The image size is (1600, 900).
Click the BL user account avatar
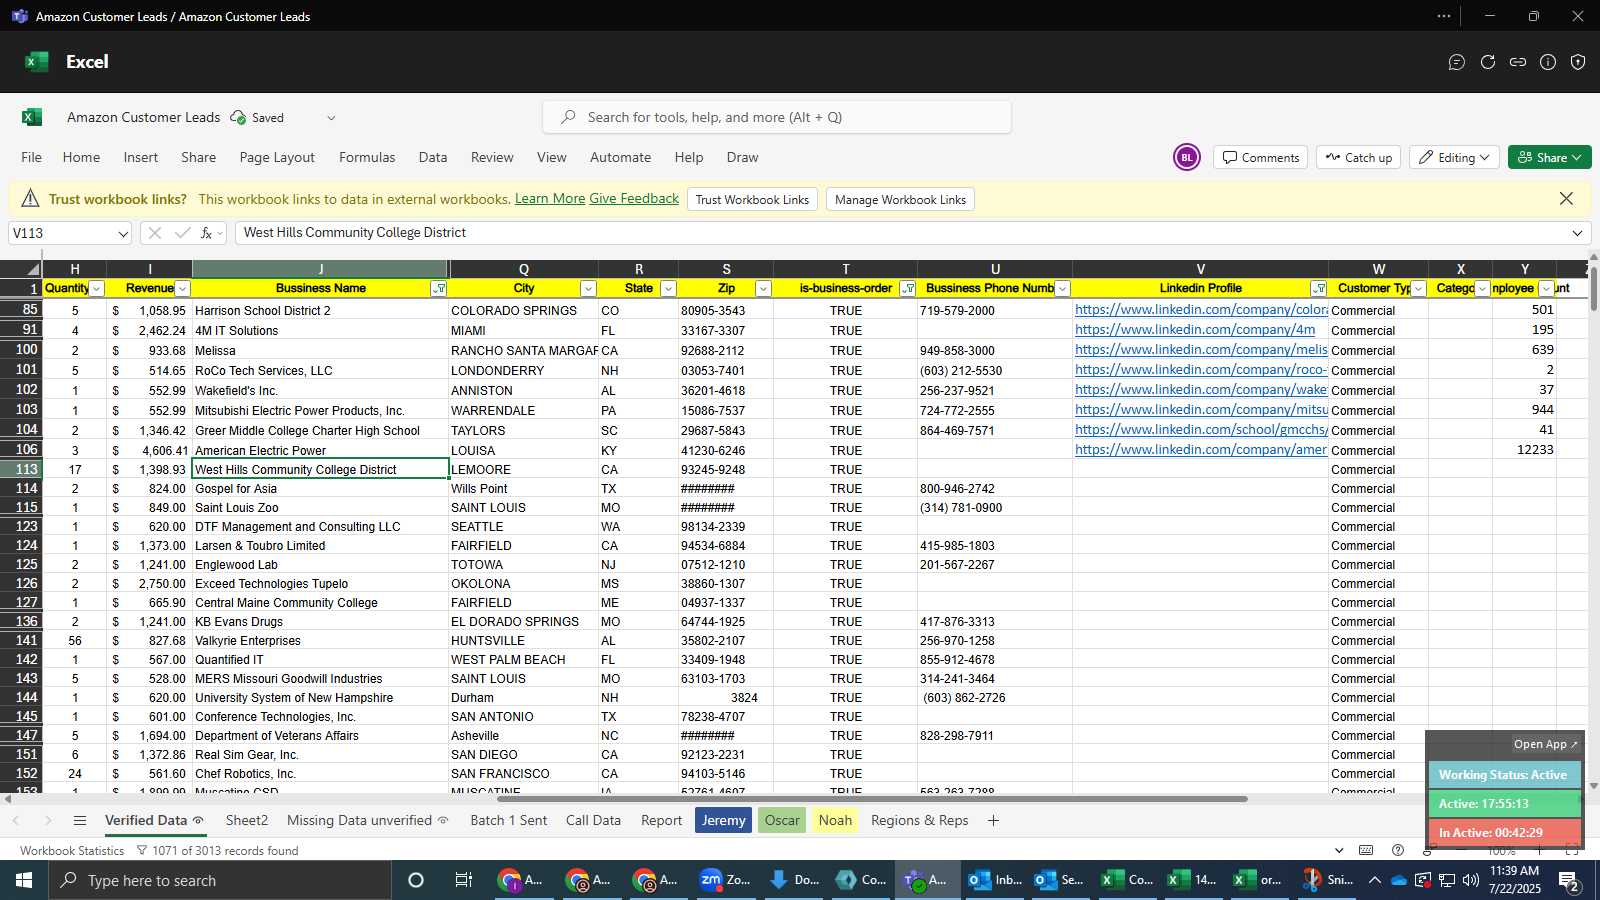point(1187,157)
